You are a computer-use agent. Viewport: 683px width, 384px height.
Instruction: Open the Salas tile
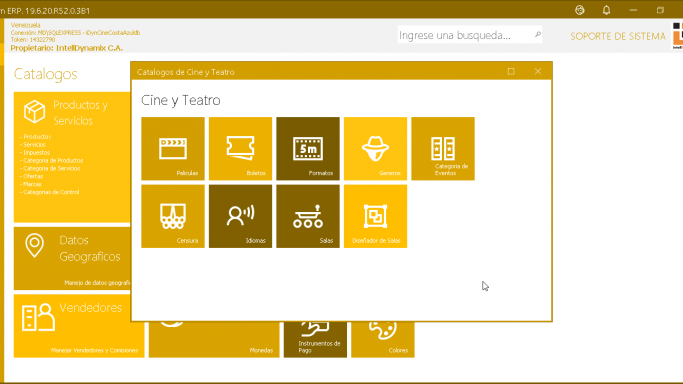coord(308,216)
